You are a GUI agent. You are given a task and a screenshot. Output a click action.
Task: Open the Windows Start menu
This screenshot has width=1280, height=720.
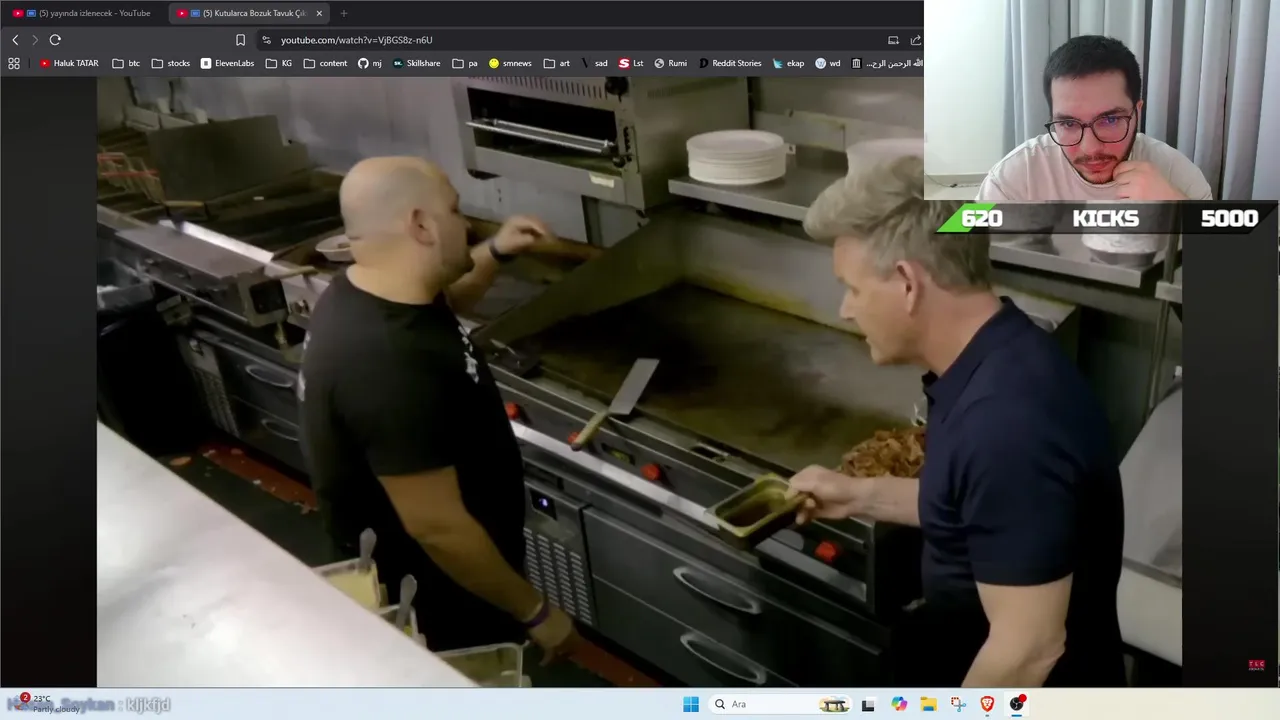click(x=691, y=704)
